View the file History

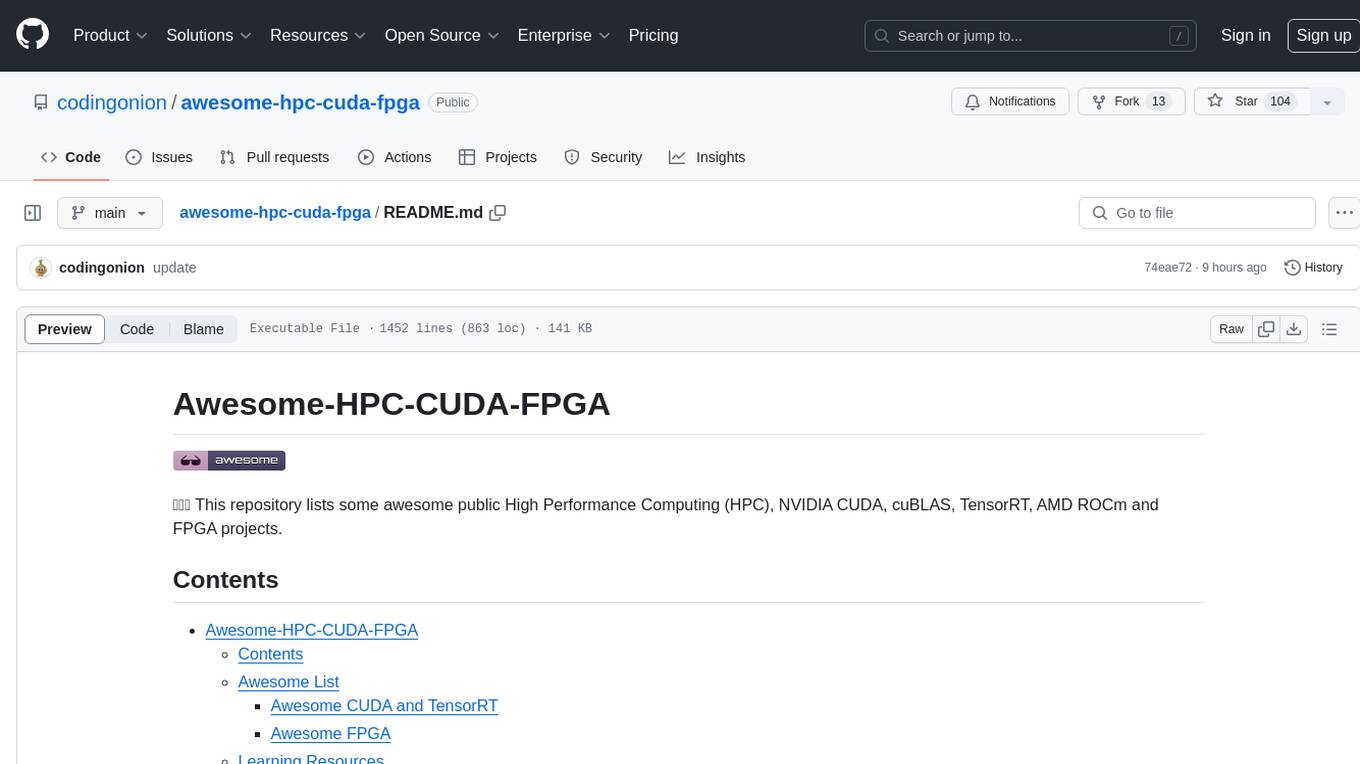coord(1313,268)
